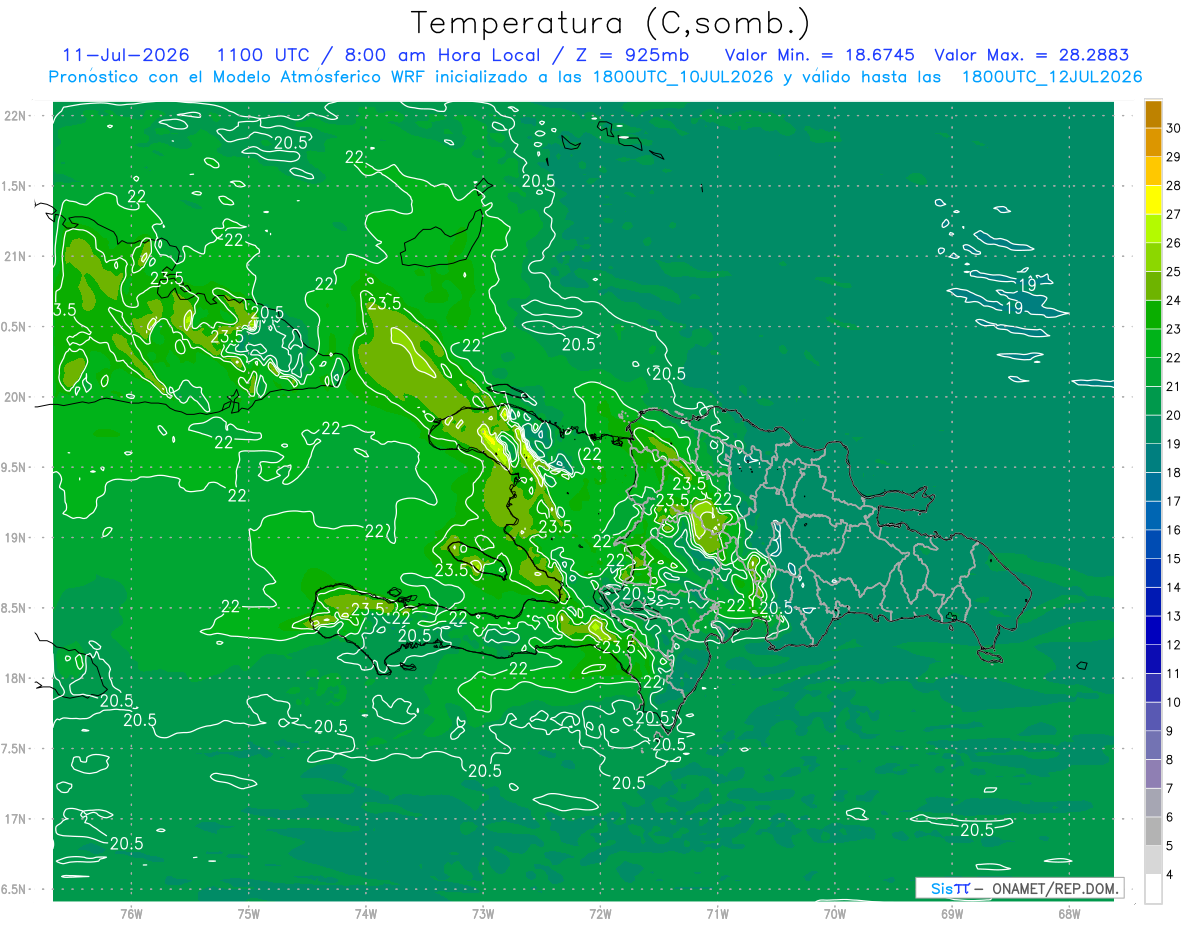Click the colorbar value label 5
The image size is (1200, 927).
1170,845
